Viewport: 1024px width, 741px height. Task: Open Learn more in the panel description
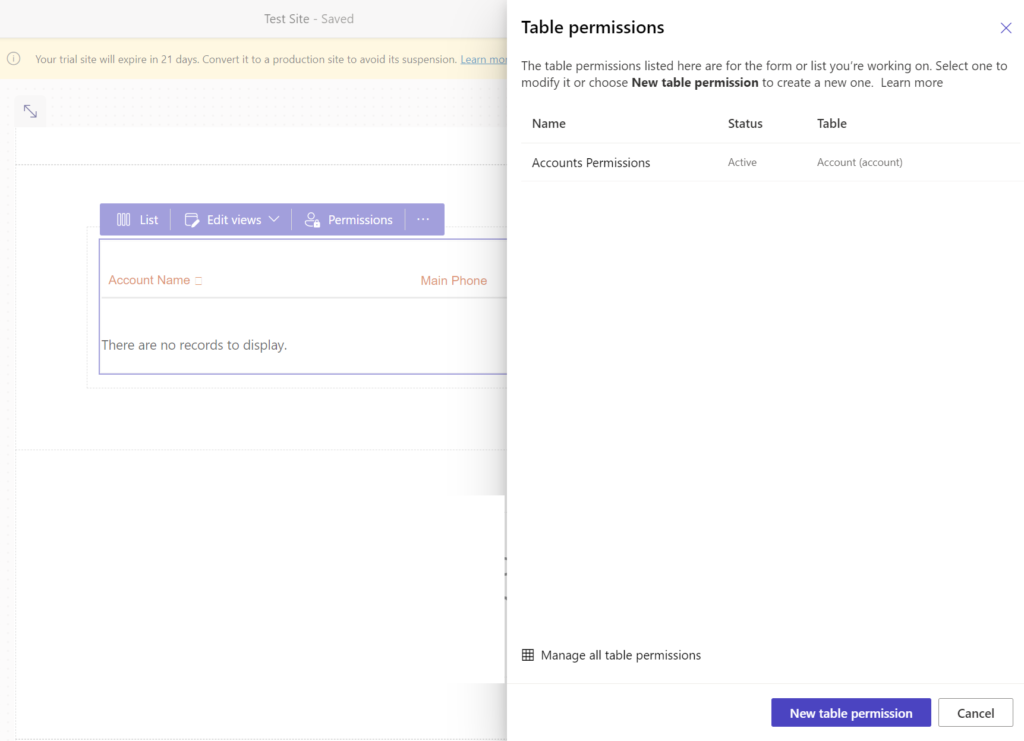[x=911, y=83]
